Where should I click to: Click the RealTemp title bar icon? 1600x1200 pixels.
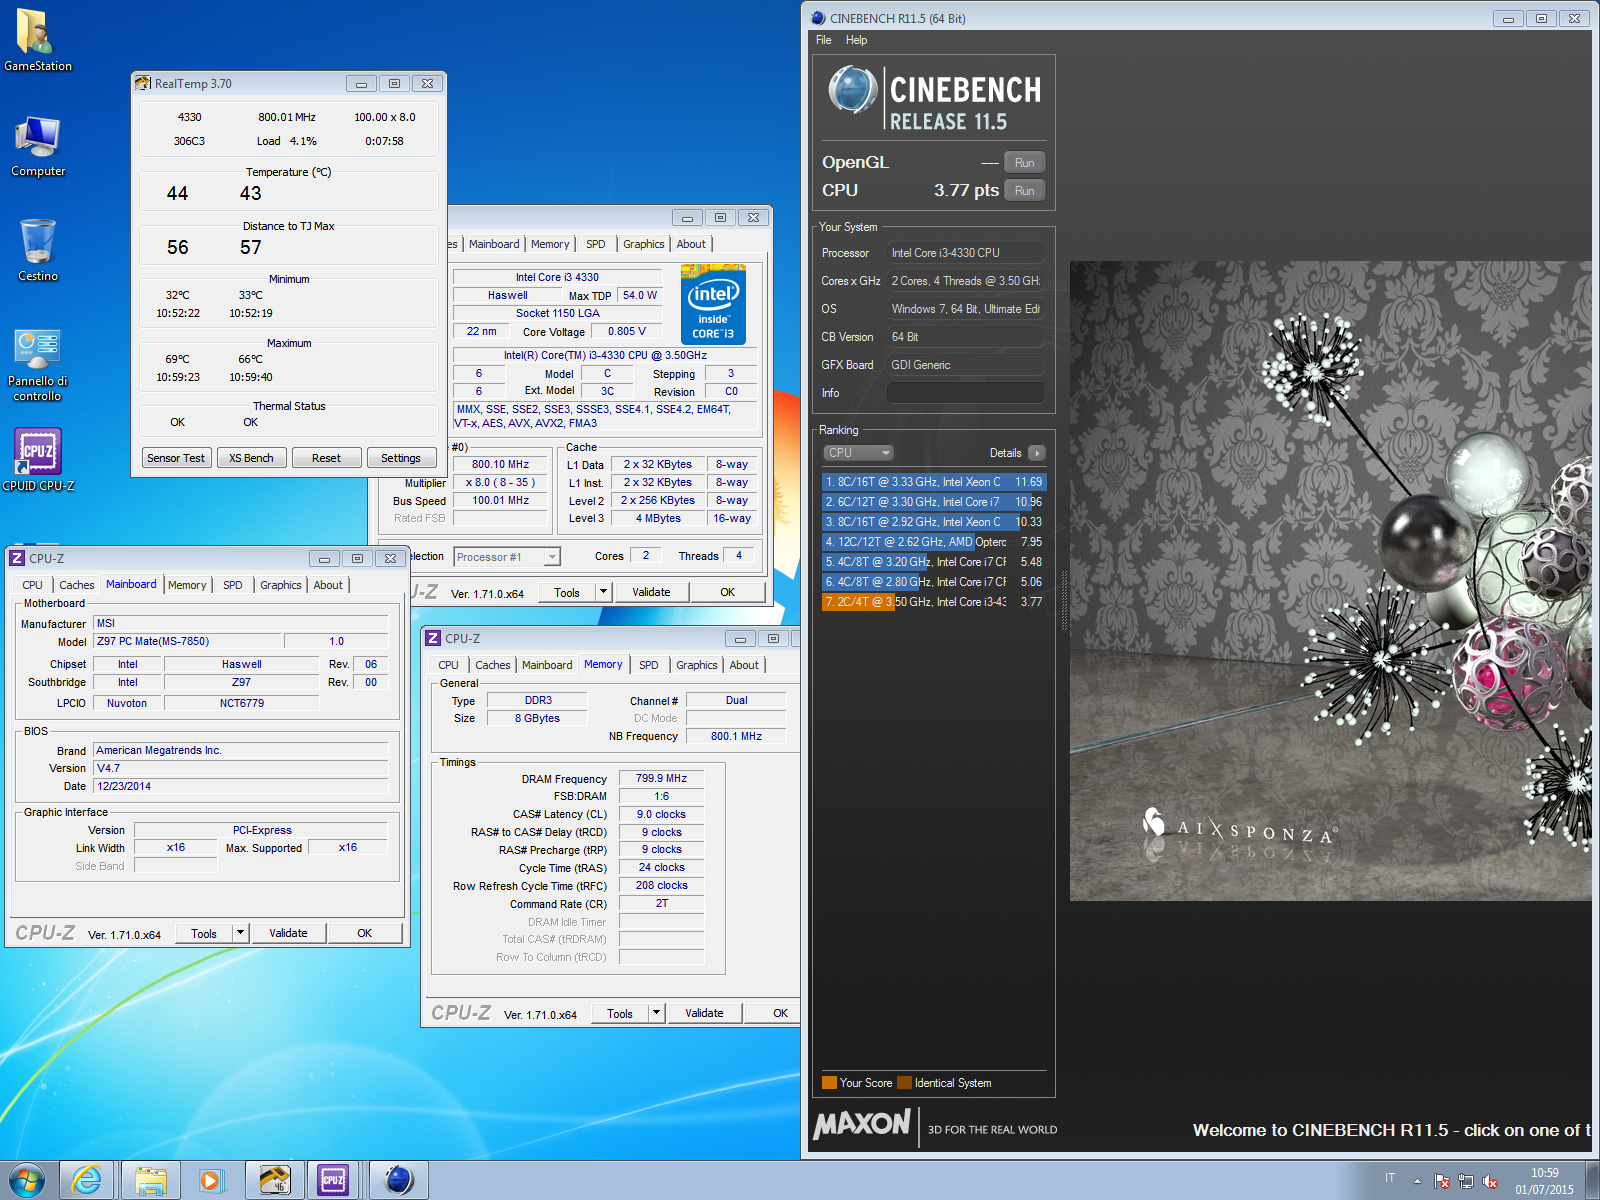click(x=143, y=84)
